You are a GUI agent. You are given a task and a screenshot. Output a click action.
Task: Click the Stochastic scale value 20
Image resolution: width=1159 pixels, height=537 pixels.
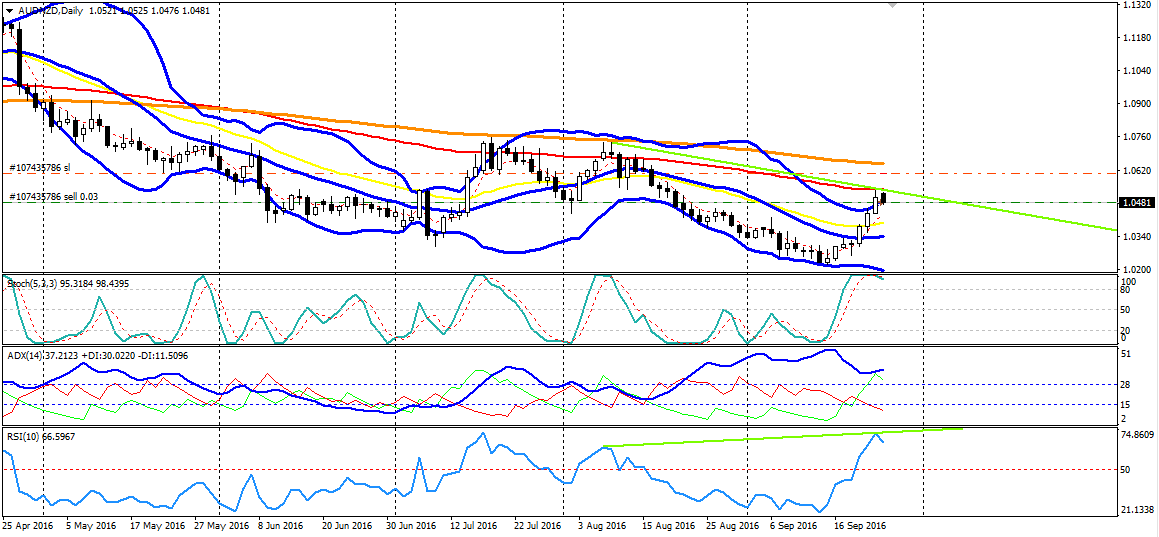pos(1126,330)
